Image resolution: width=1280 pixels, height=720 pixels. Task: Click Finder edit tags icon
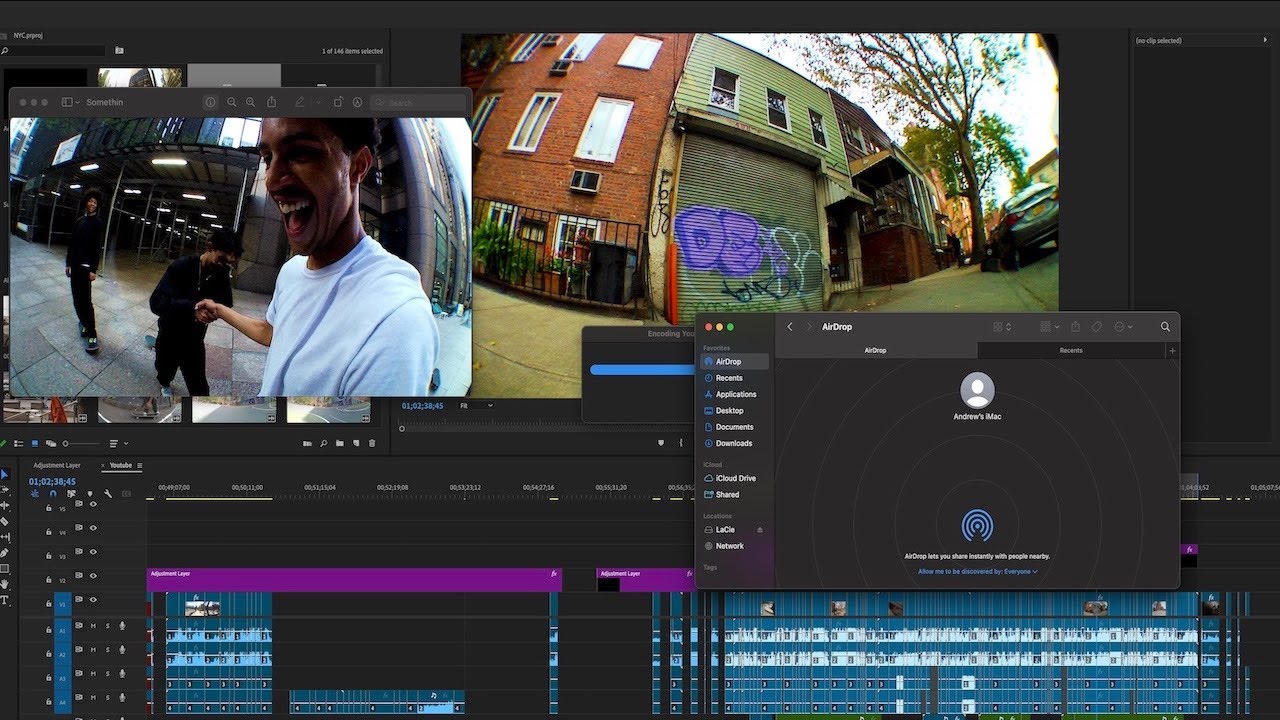coord(1097,327)
